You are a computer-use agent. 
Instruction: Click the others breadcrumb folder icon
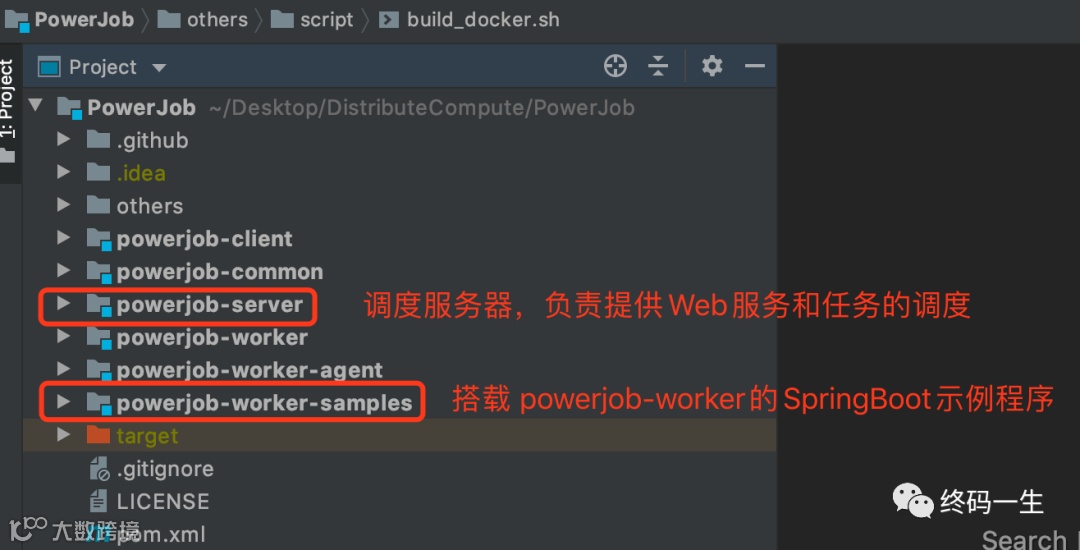coord(169,19)
